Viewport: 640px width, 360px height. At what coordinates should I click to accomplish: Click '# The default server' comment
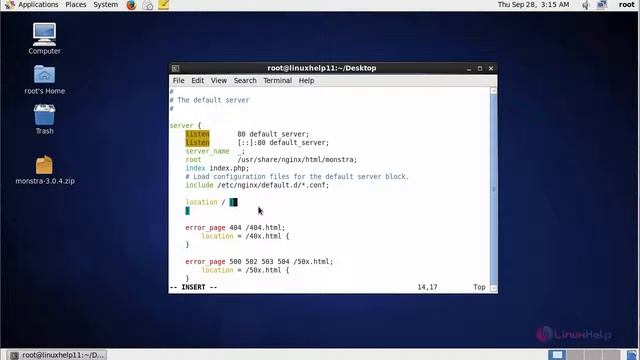coord(209,100)
